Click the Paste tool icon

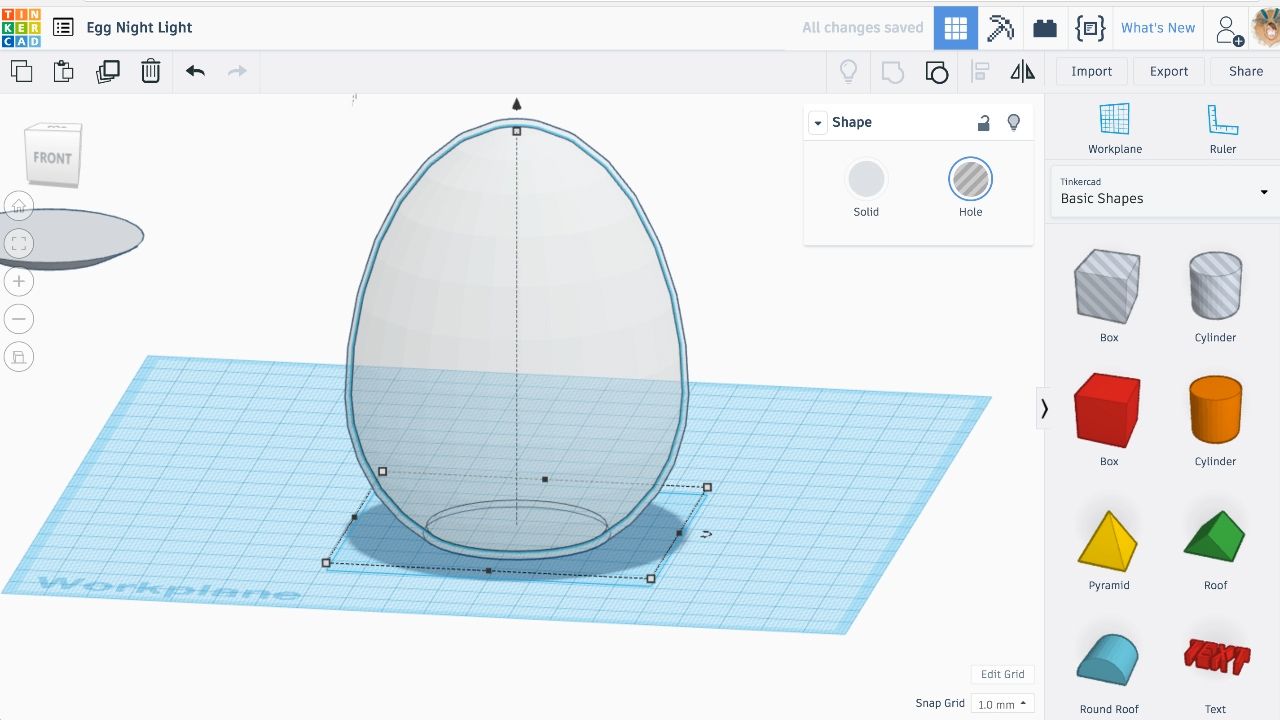(x=64, y=71)
